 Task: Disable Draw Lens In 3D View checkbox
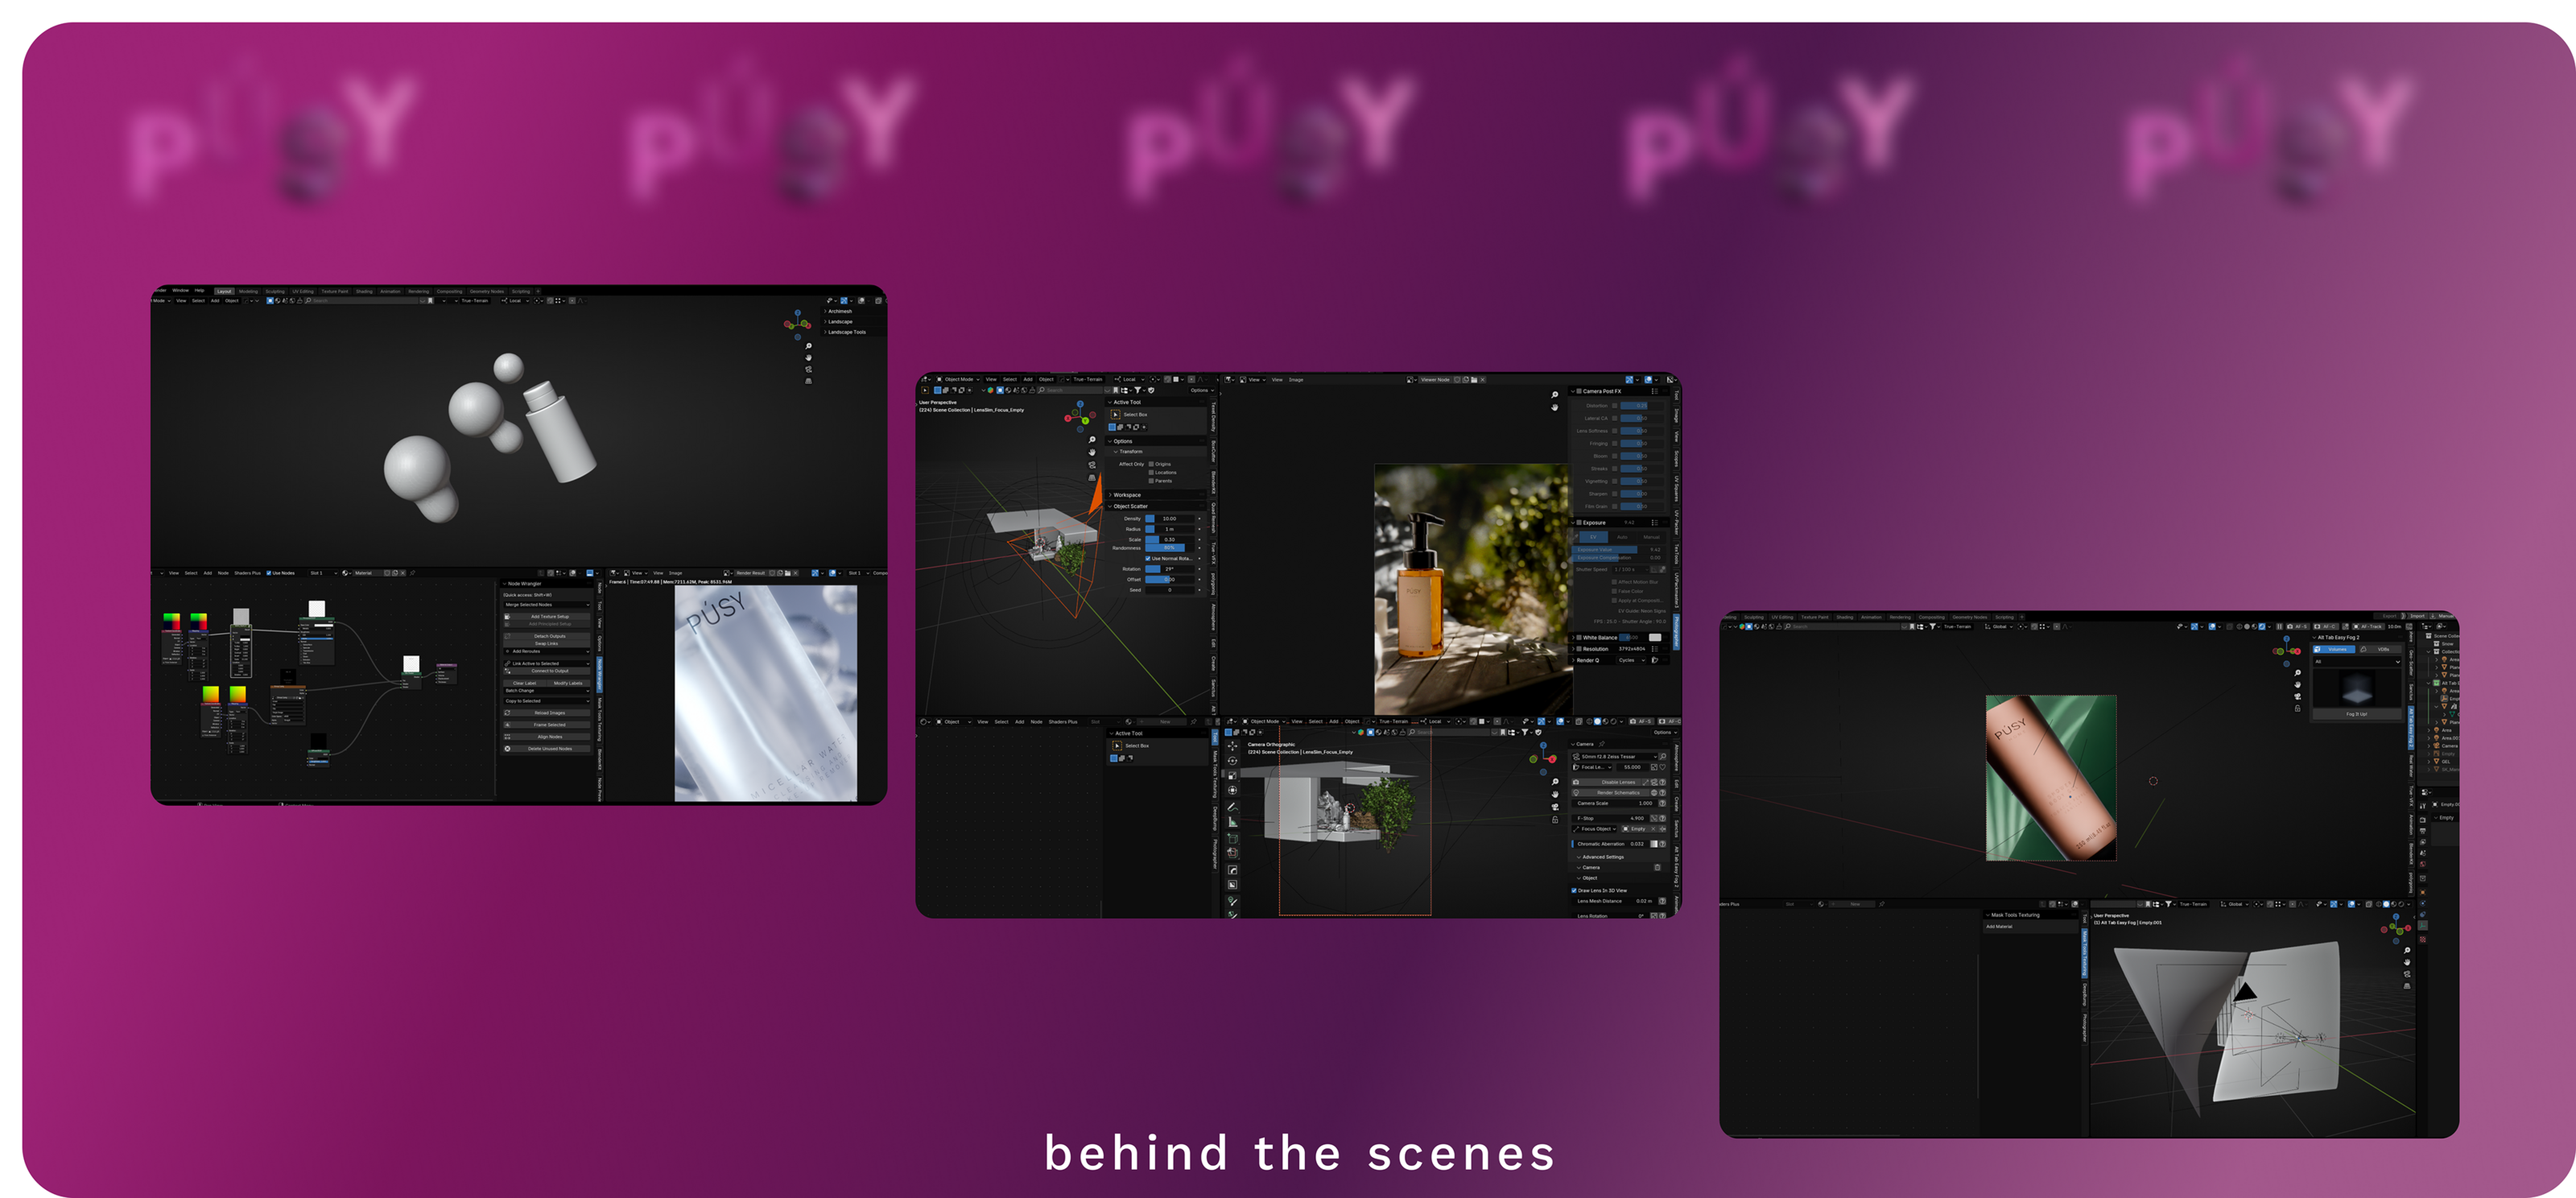pyautogui.click(x=1574, y=890)
